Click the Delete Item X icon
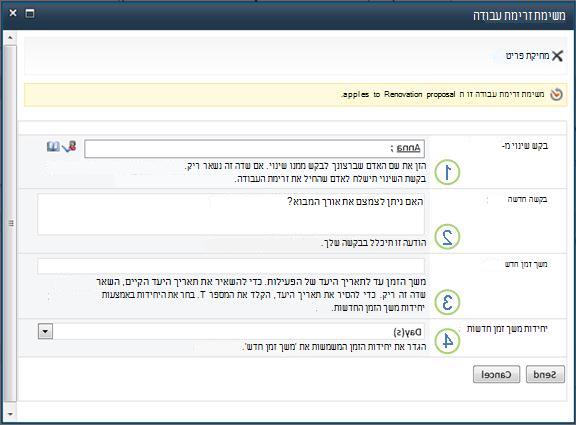 click(557, 56)
